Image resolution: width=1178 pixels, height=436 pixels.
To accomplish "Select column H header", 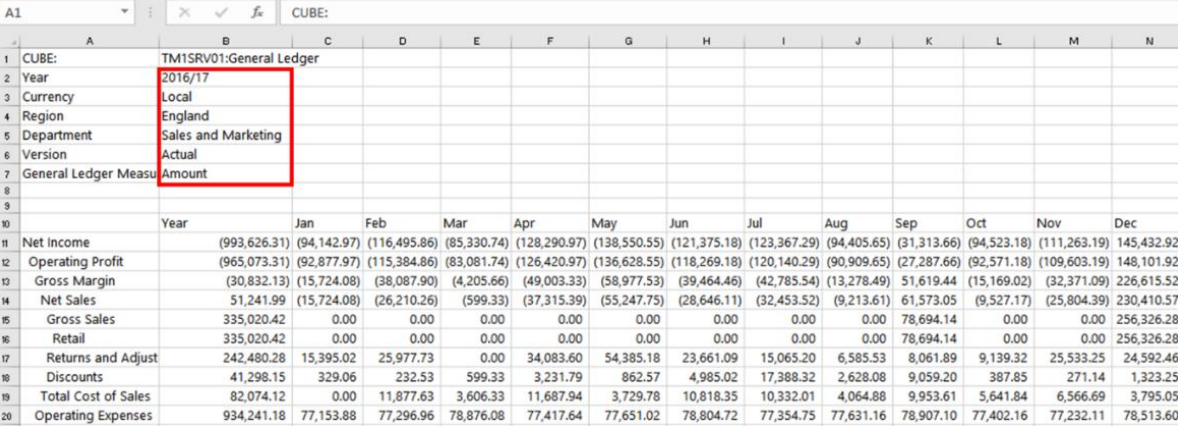I will coord(706,42).
